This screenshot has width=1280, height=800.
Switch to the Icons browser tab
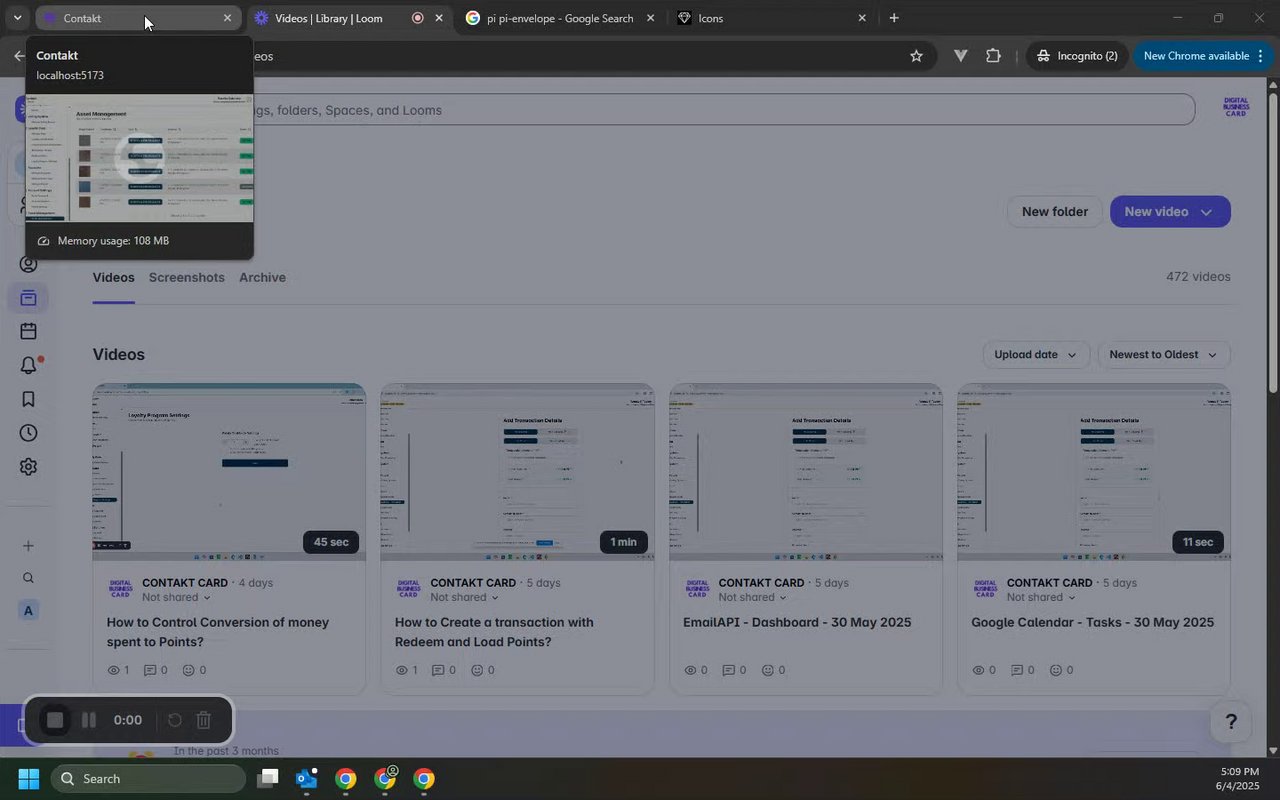tap(771, 18)
